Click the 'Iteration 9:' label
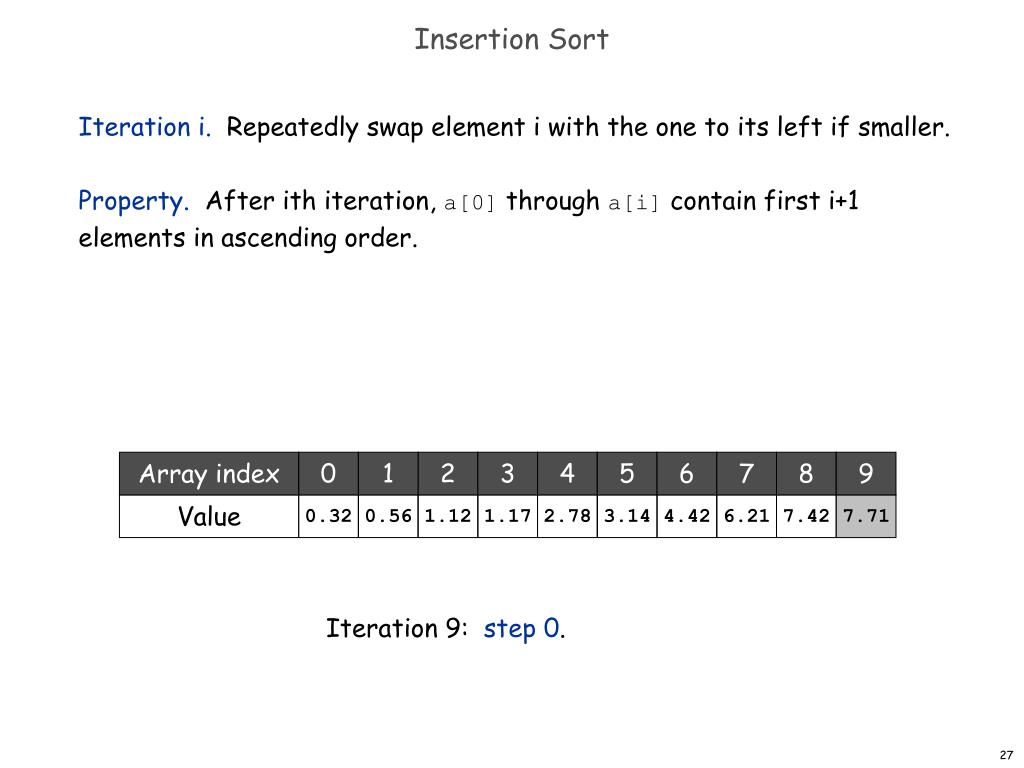Screen dimensions: 1024x768 396,628
